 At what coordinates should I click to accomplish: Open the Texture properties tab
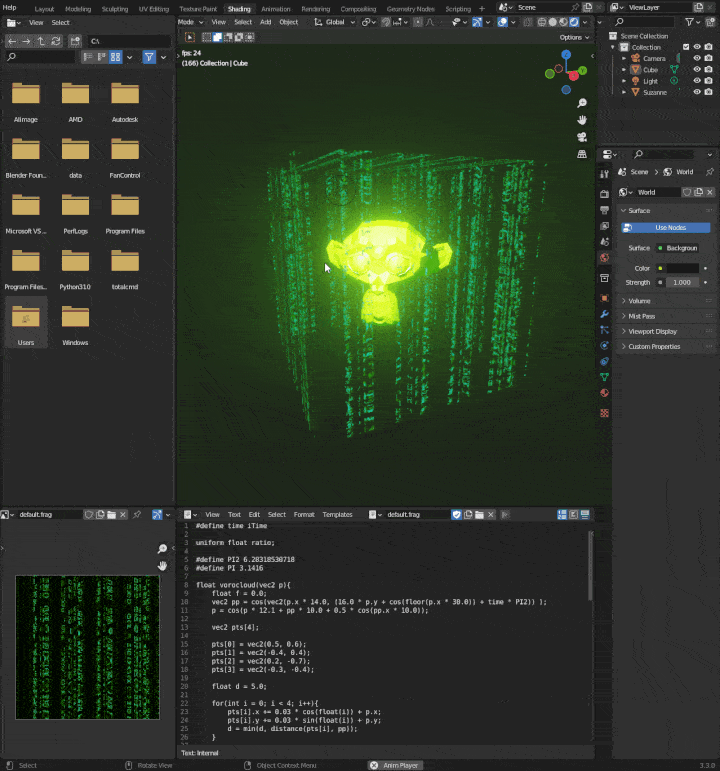[604, 413]
